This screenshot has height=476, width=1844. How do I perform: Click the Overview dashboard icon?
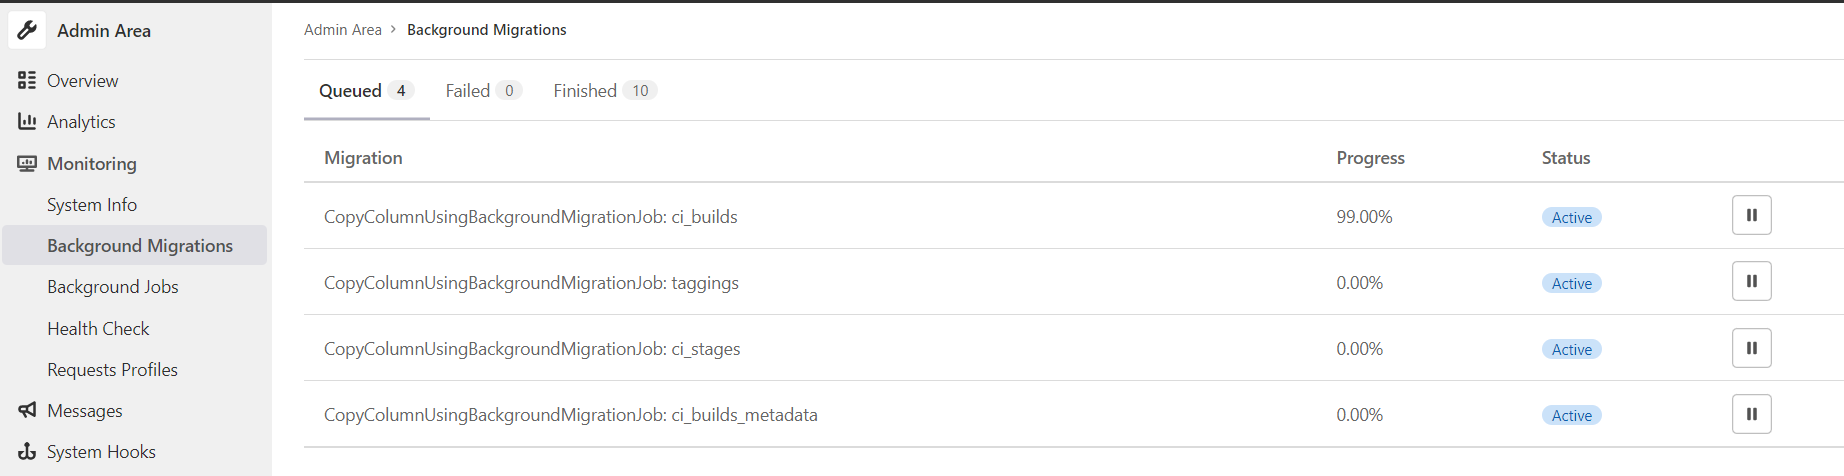click(x=27, y=80)
